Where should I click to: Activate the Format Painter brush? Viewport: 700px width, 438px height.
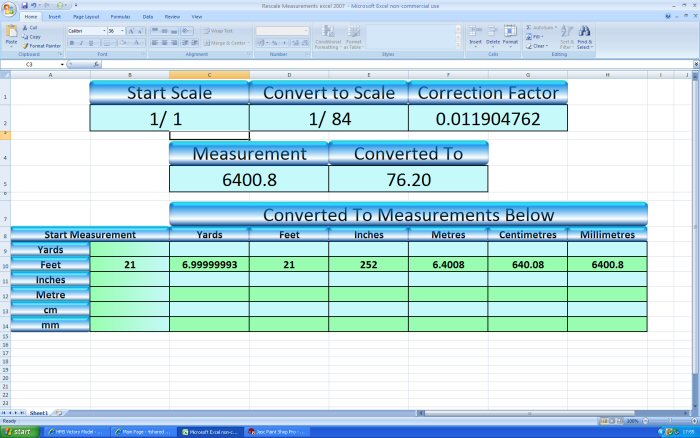[x=42, y=46]
